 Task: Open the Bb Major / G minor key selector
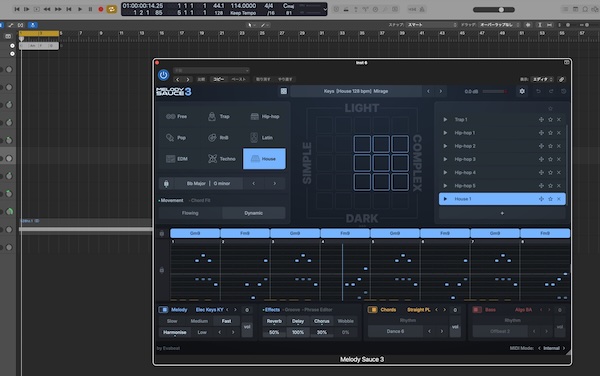point(208,184)
